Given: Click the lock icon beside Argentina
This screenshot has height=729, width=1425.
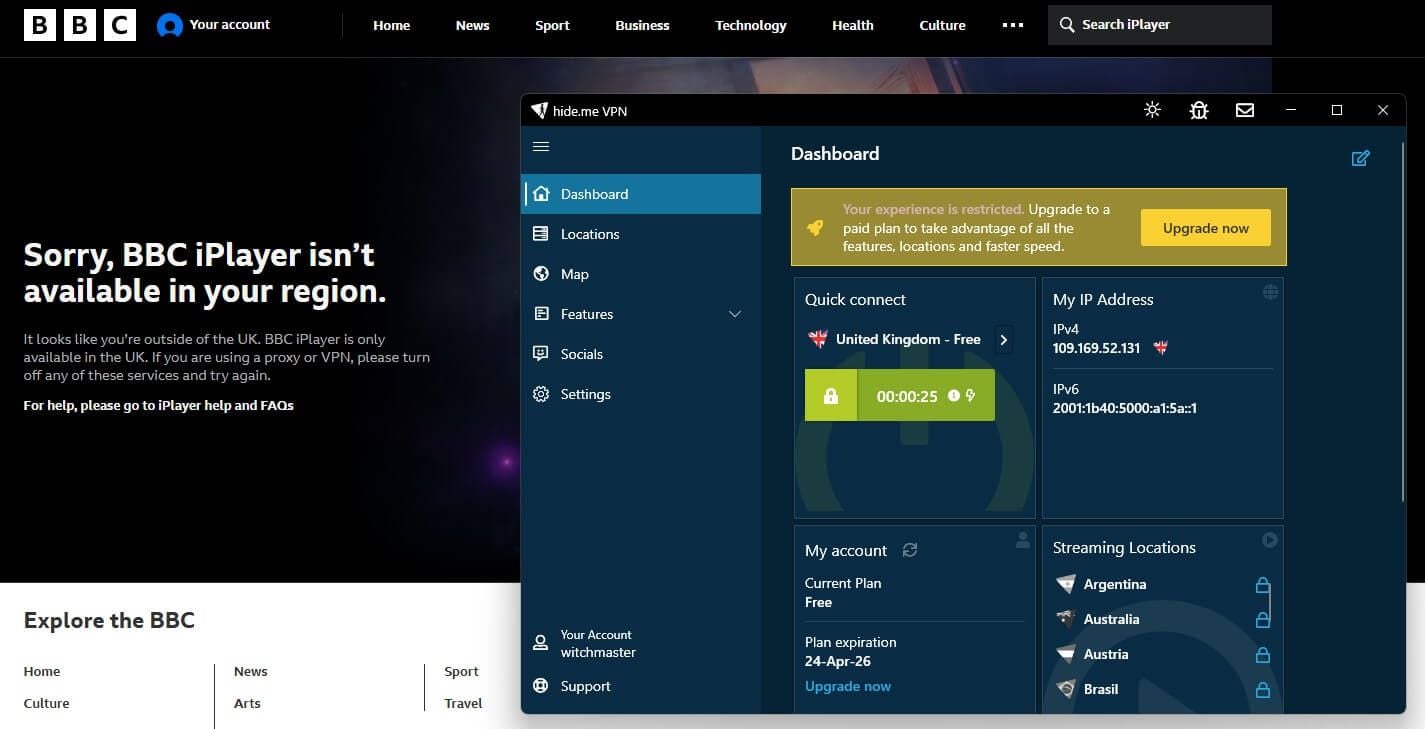Looking at the screenshot, I should click(x=1263, y=584).
